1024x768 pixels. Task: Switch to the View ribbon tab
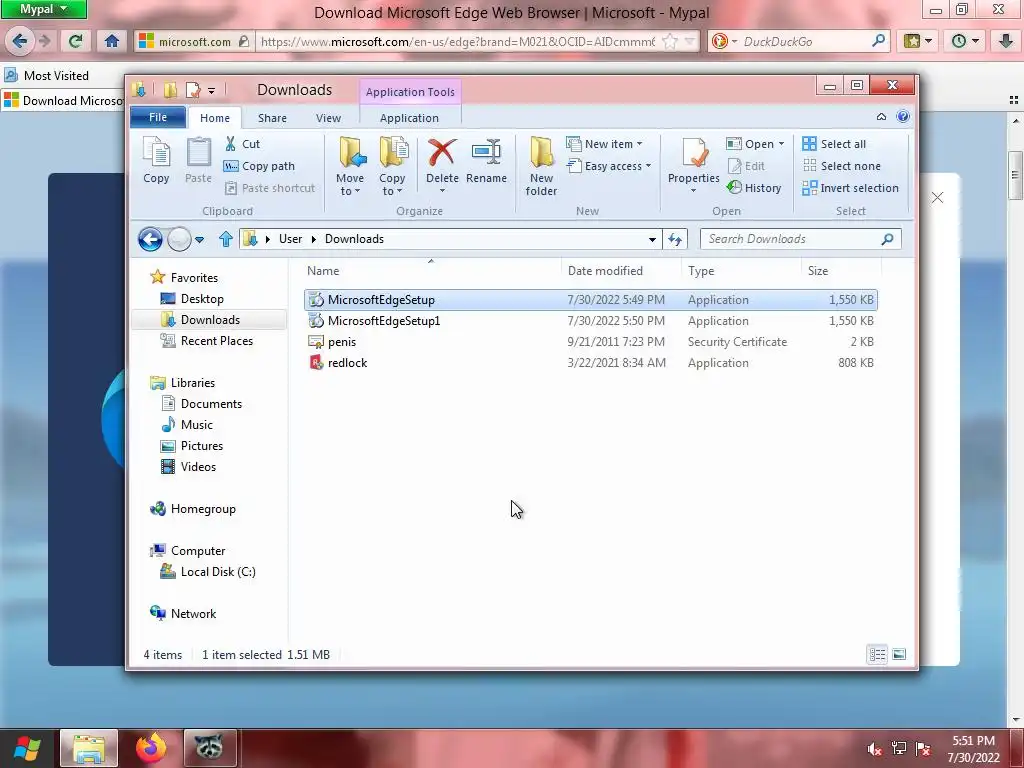328,118
